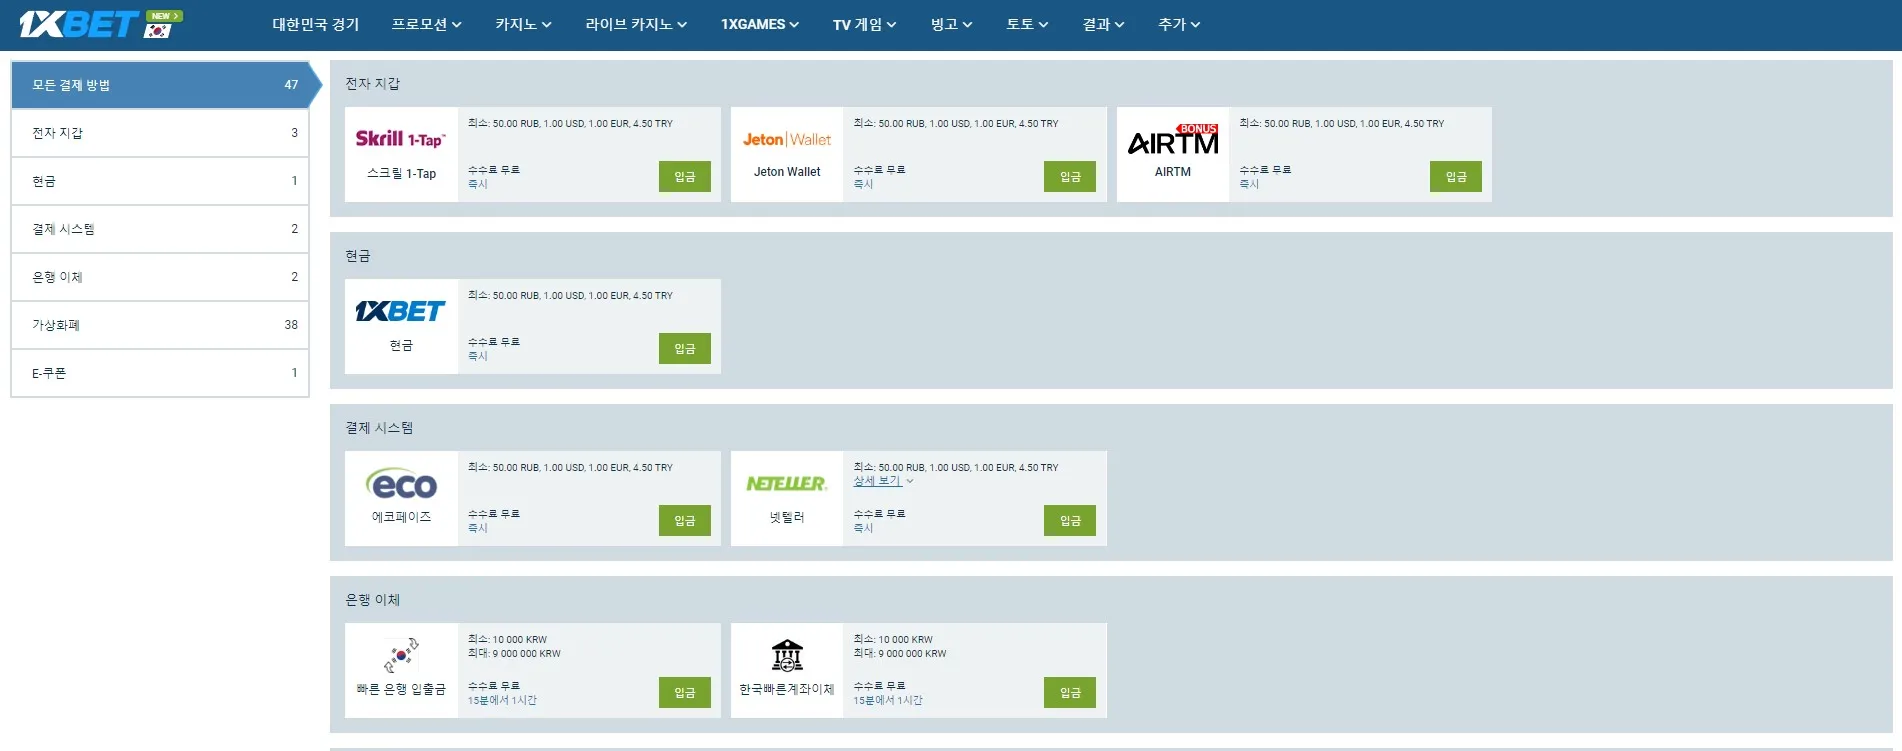This screenshot has height=751, width=1902.
Task: Click 입금 on the 빠른 은행 입출금 card
Action: (685, 693)
